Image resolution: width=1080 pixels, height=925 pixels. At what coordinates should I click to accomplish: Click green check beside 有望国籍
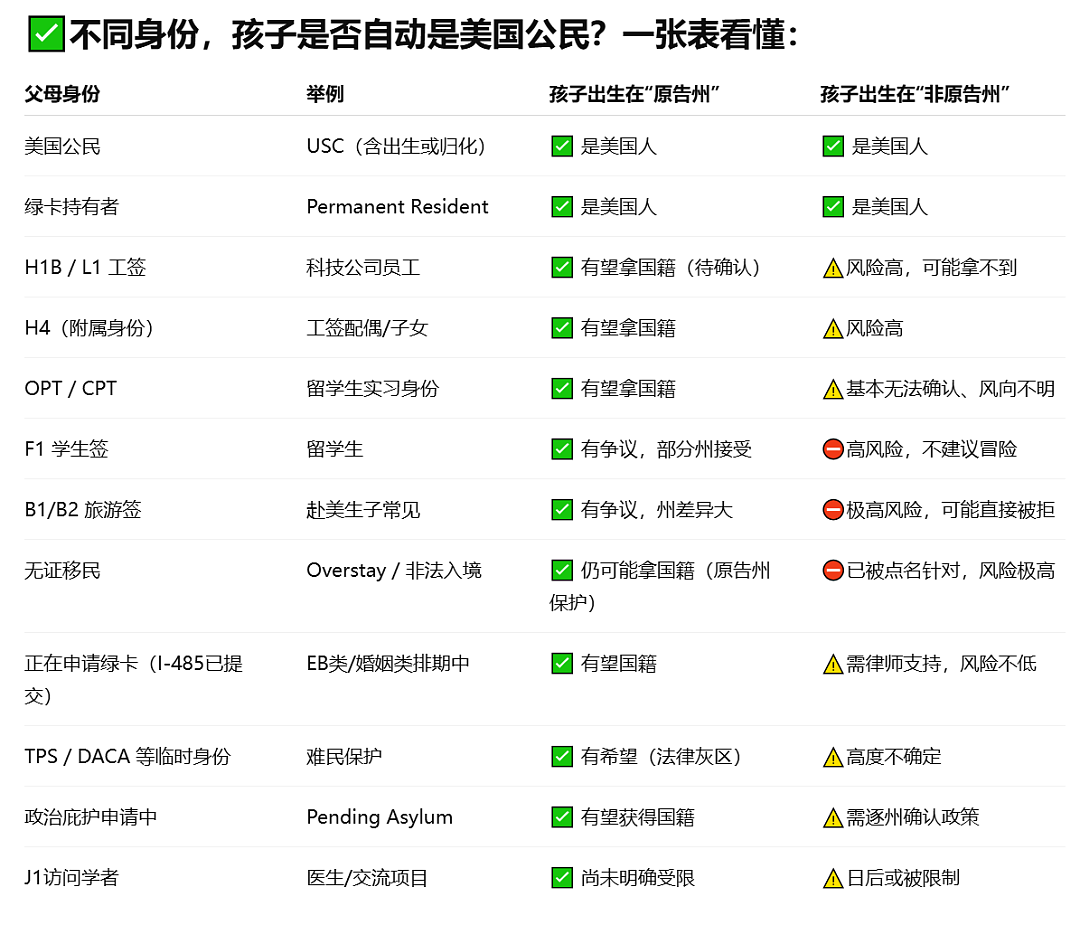pyautogui.click(x=562, y=663)
